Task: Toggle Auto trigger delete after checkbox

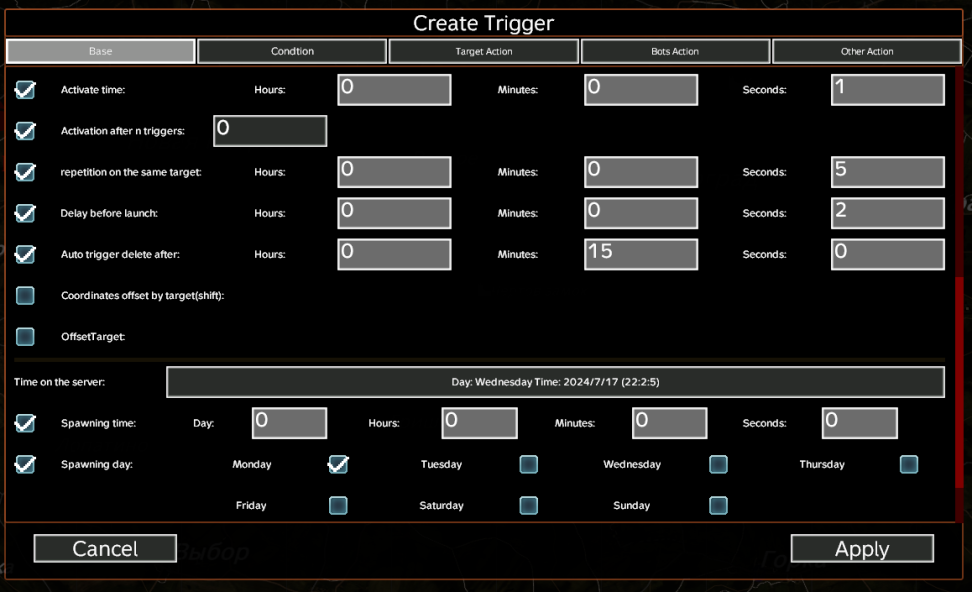Action: click(25, 254)
